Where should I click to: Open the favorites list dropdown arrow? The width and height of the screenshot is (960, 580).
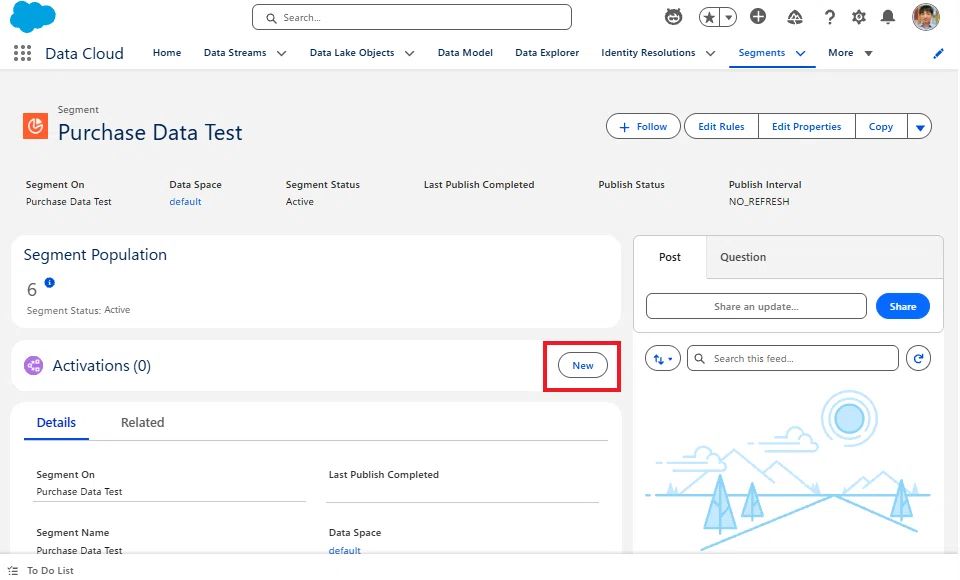729,17
